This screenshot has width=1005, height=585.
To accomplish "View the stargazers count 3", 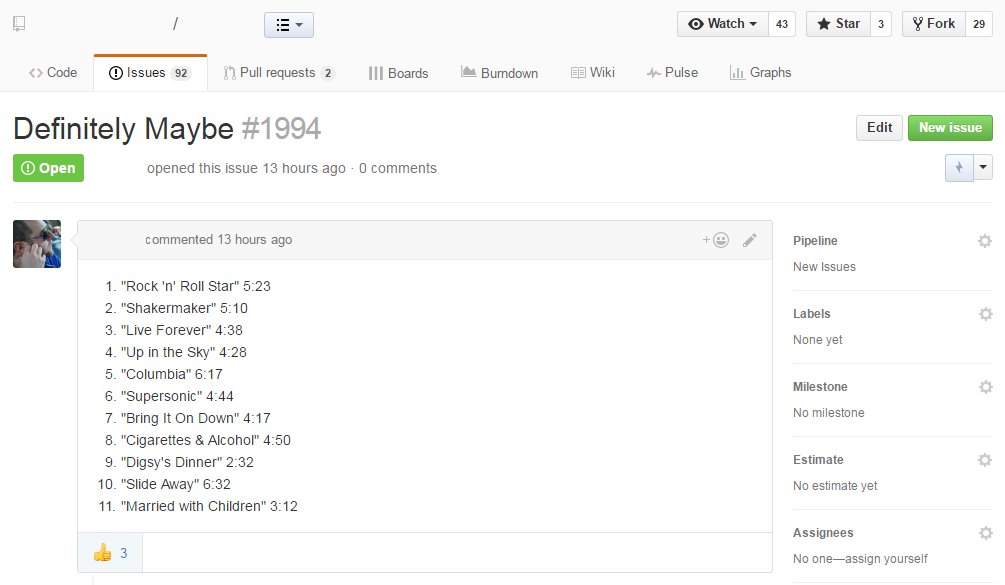I will [x=881, y=24].
